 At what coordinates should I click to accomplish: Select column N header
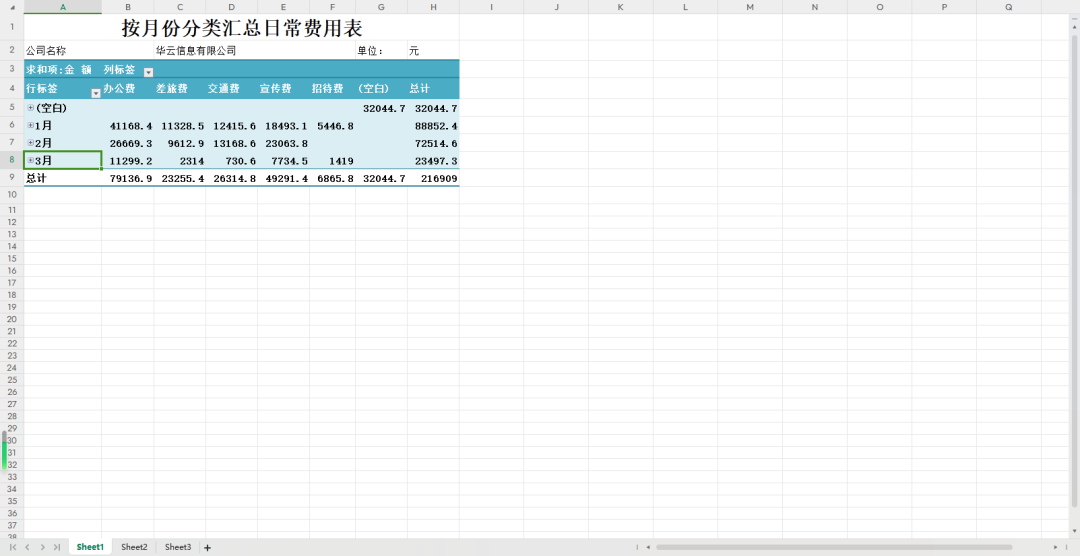pyautogui.click(x=815, y=7)
